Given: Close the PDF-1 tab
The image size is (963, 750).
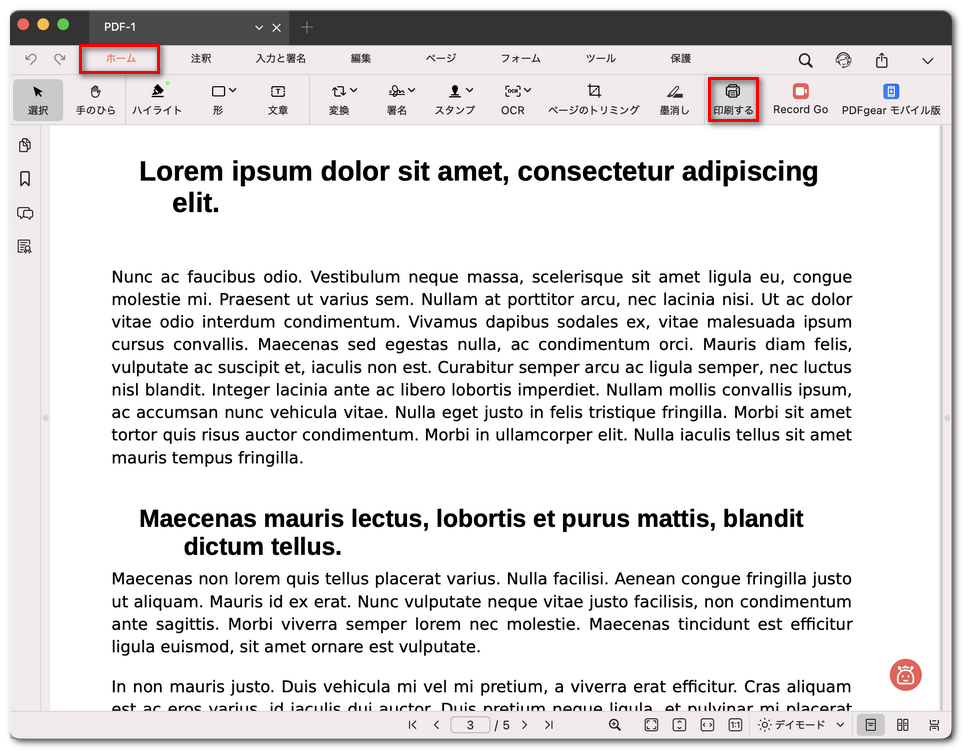Looking at the screenshot, I should tap(276, 28).
